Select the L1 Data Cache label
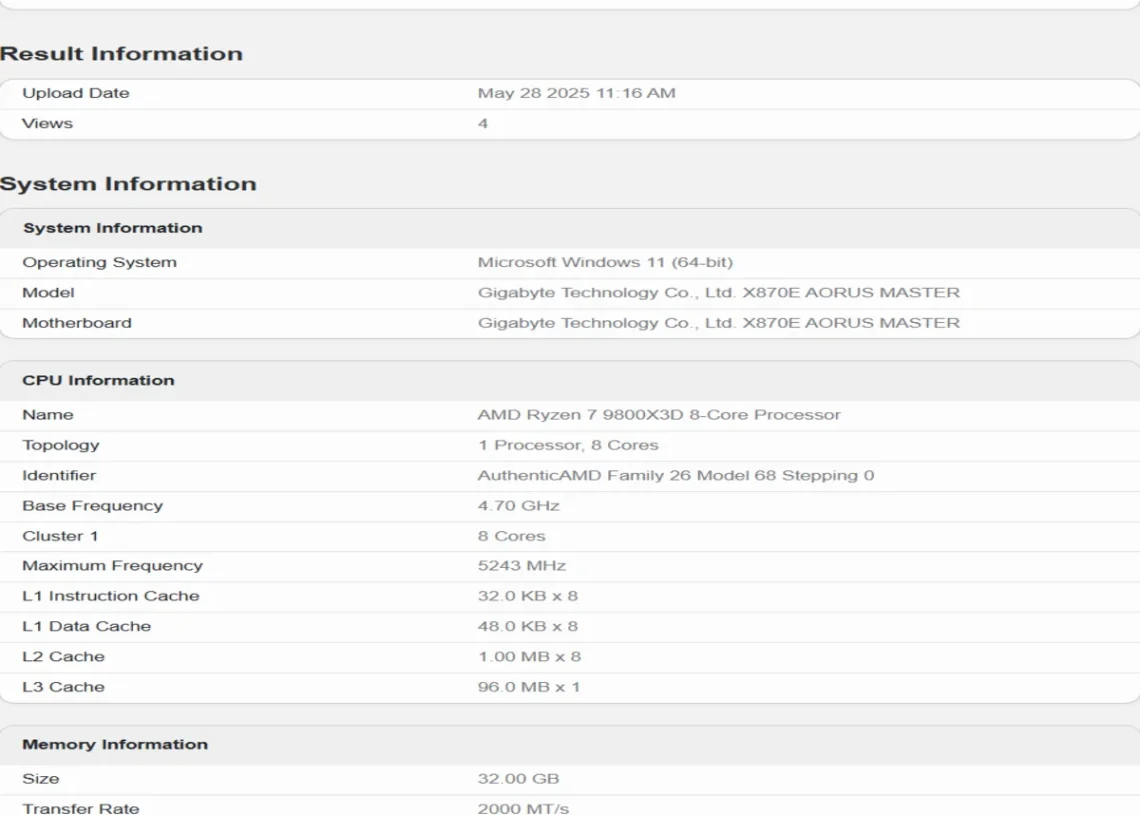1140x815 pixels. (87, 627)
